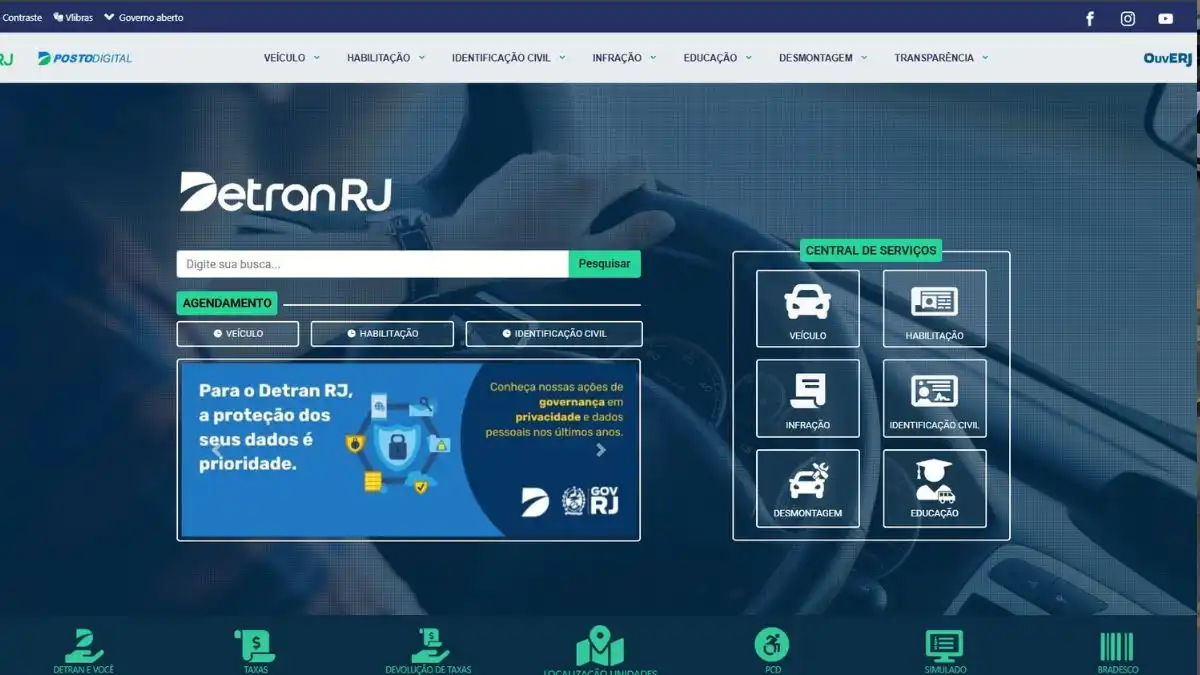This screenshot has height=675, width=1200.
Task: Click the Posto Digital logo
Action: tap(85, 58)
